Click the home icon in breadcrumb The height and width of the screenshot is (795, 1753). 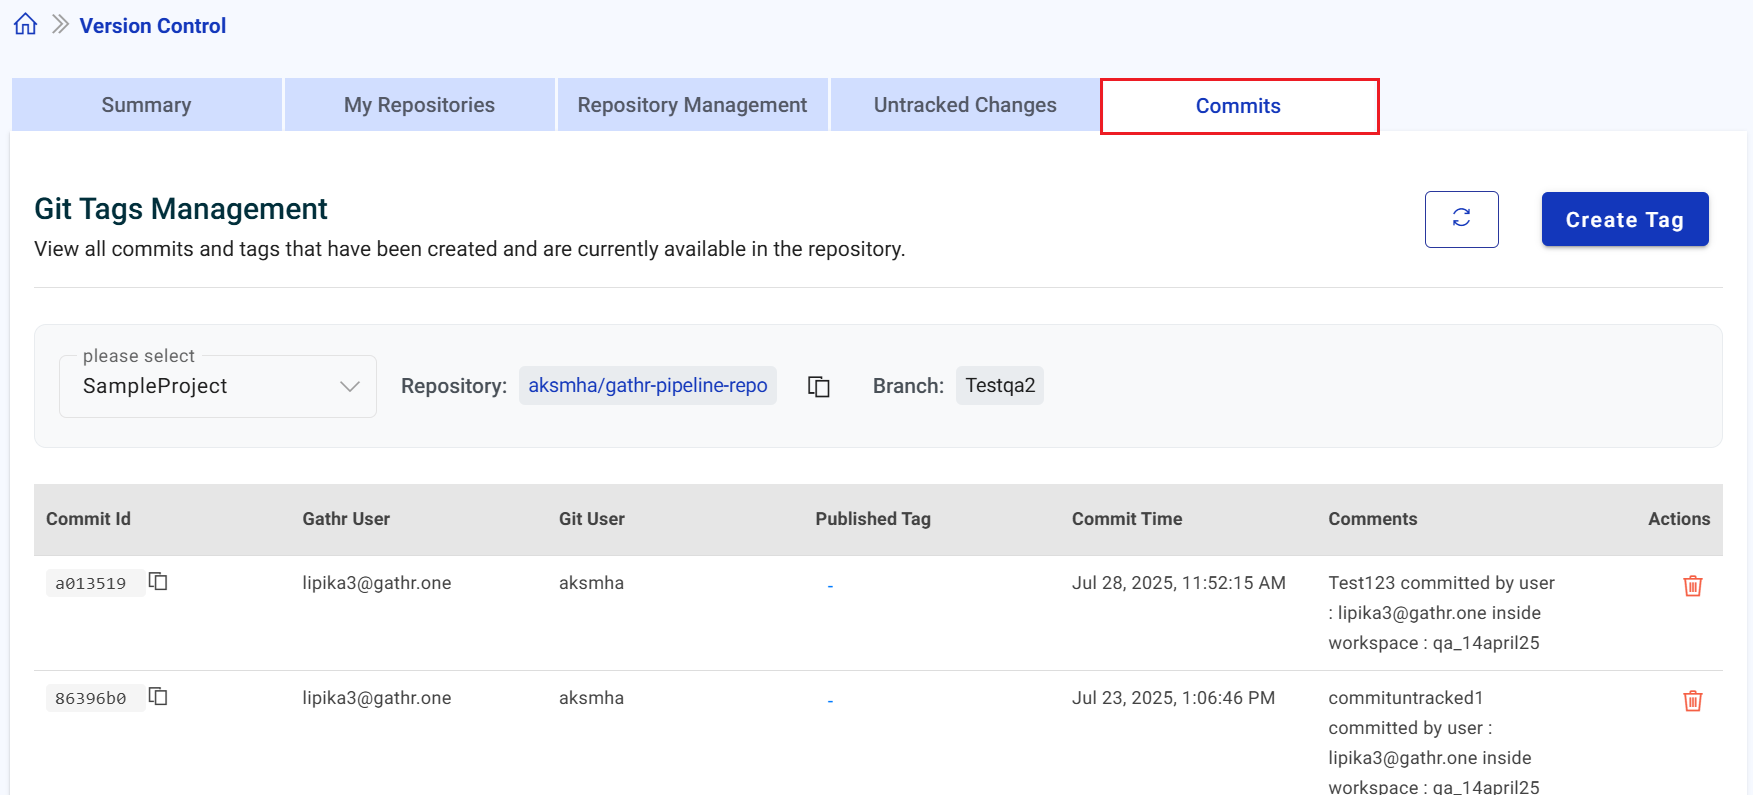click(26, 25)
